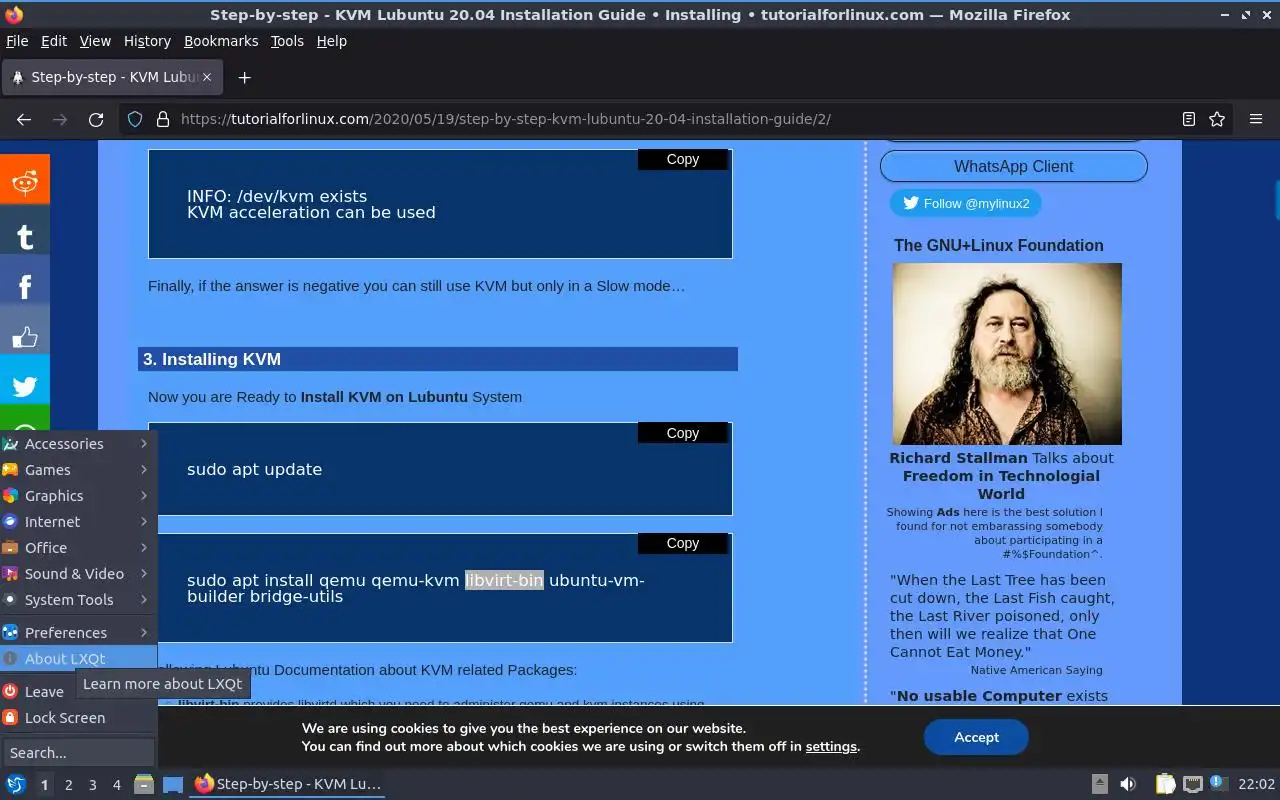Select About LXQt menu entry
The height and width of the screenshot is (800, 1280).
[x=78, y=659]
